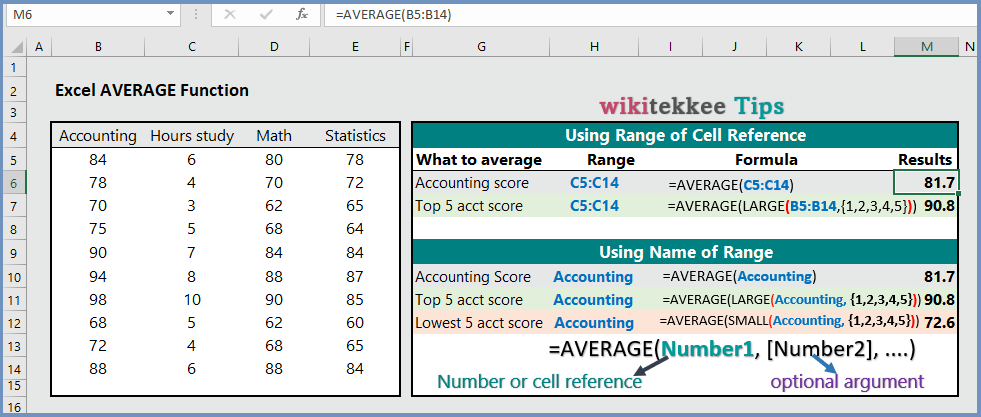981x417 pixels.
Task: Click the 'Excel AVERAGE Function' title cell
Action: point(152,91)
